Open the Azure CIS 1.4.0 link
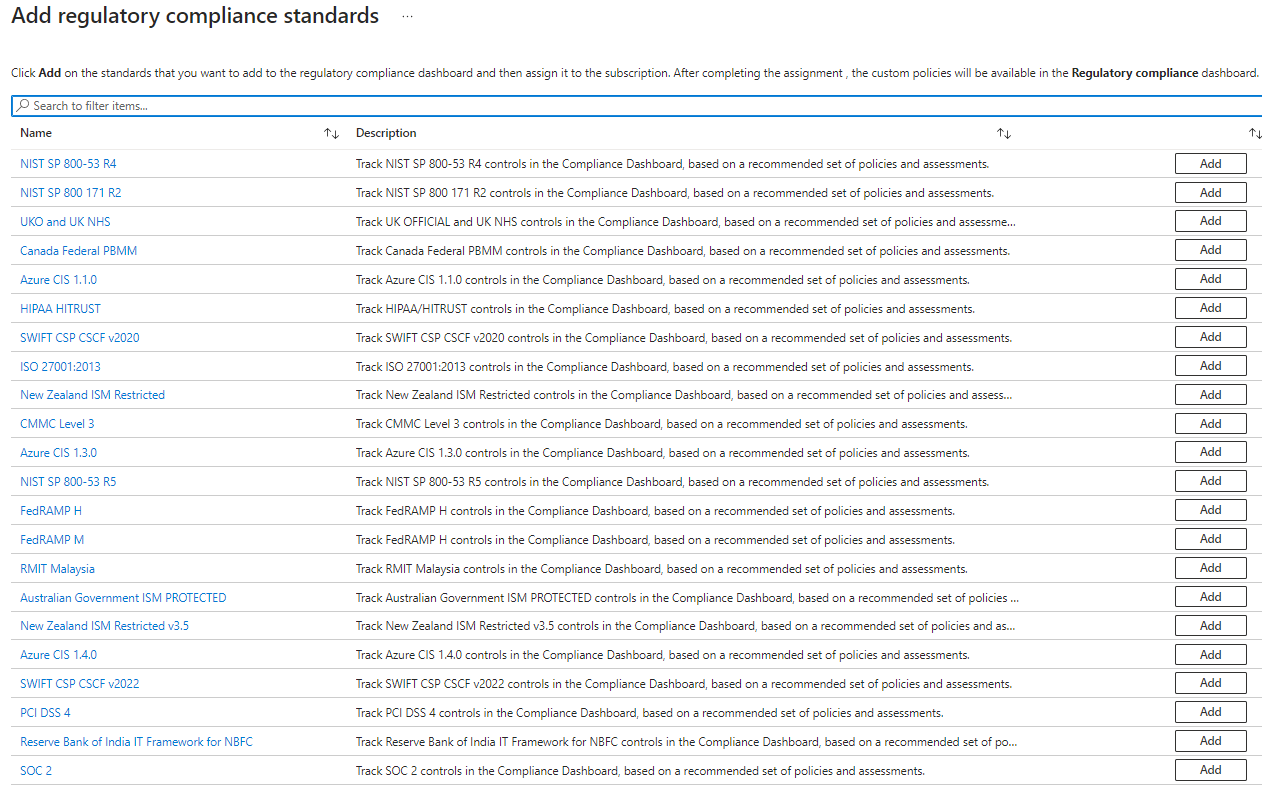The image size is (1262, 785). [x=58, y=655]
